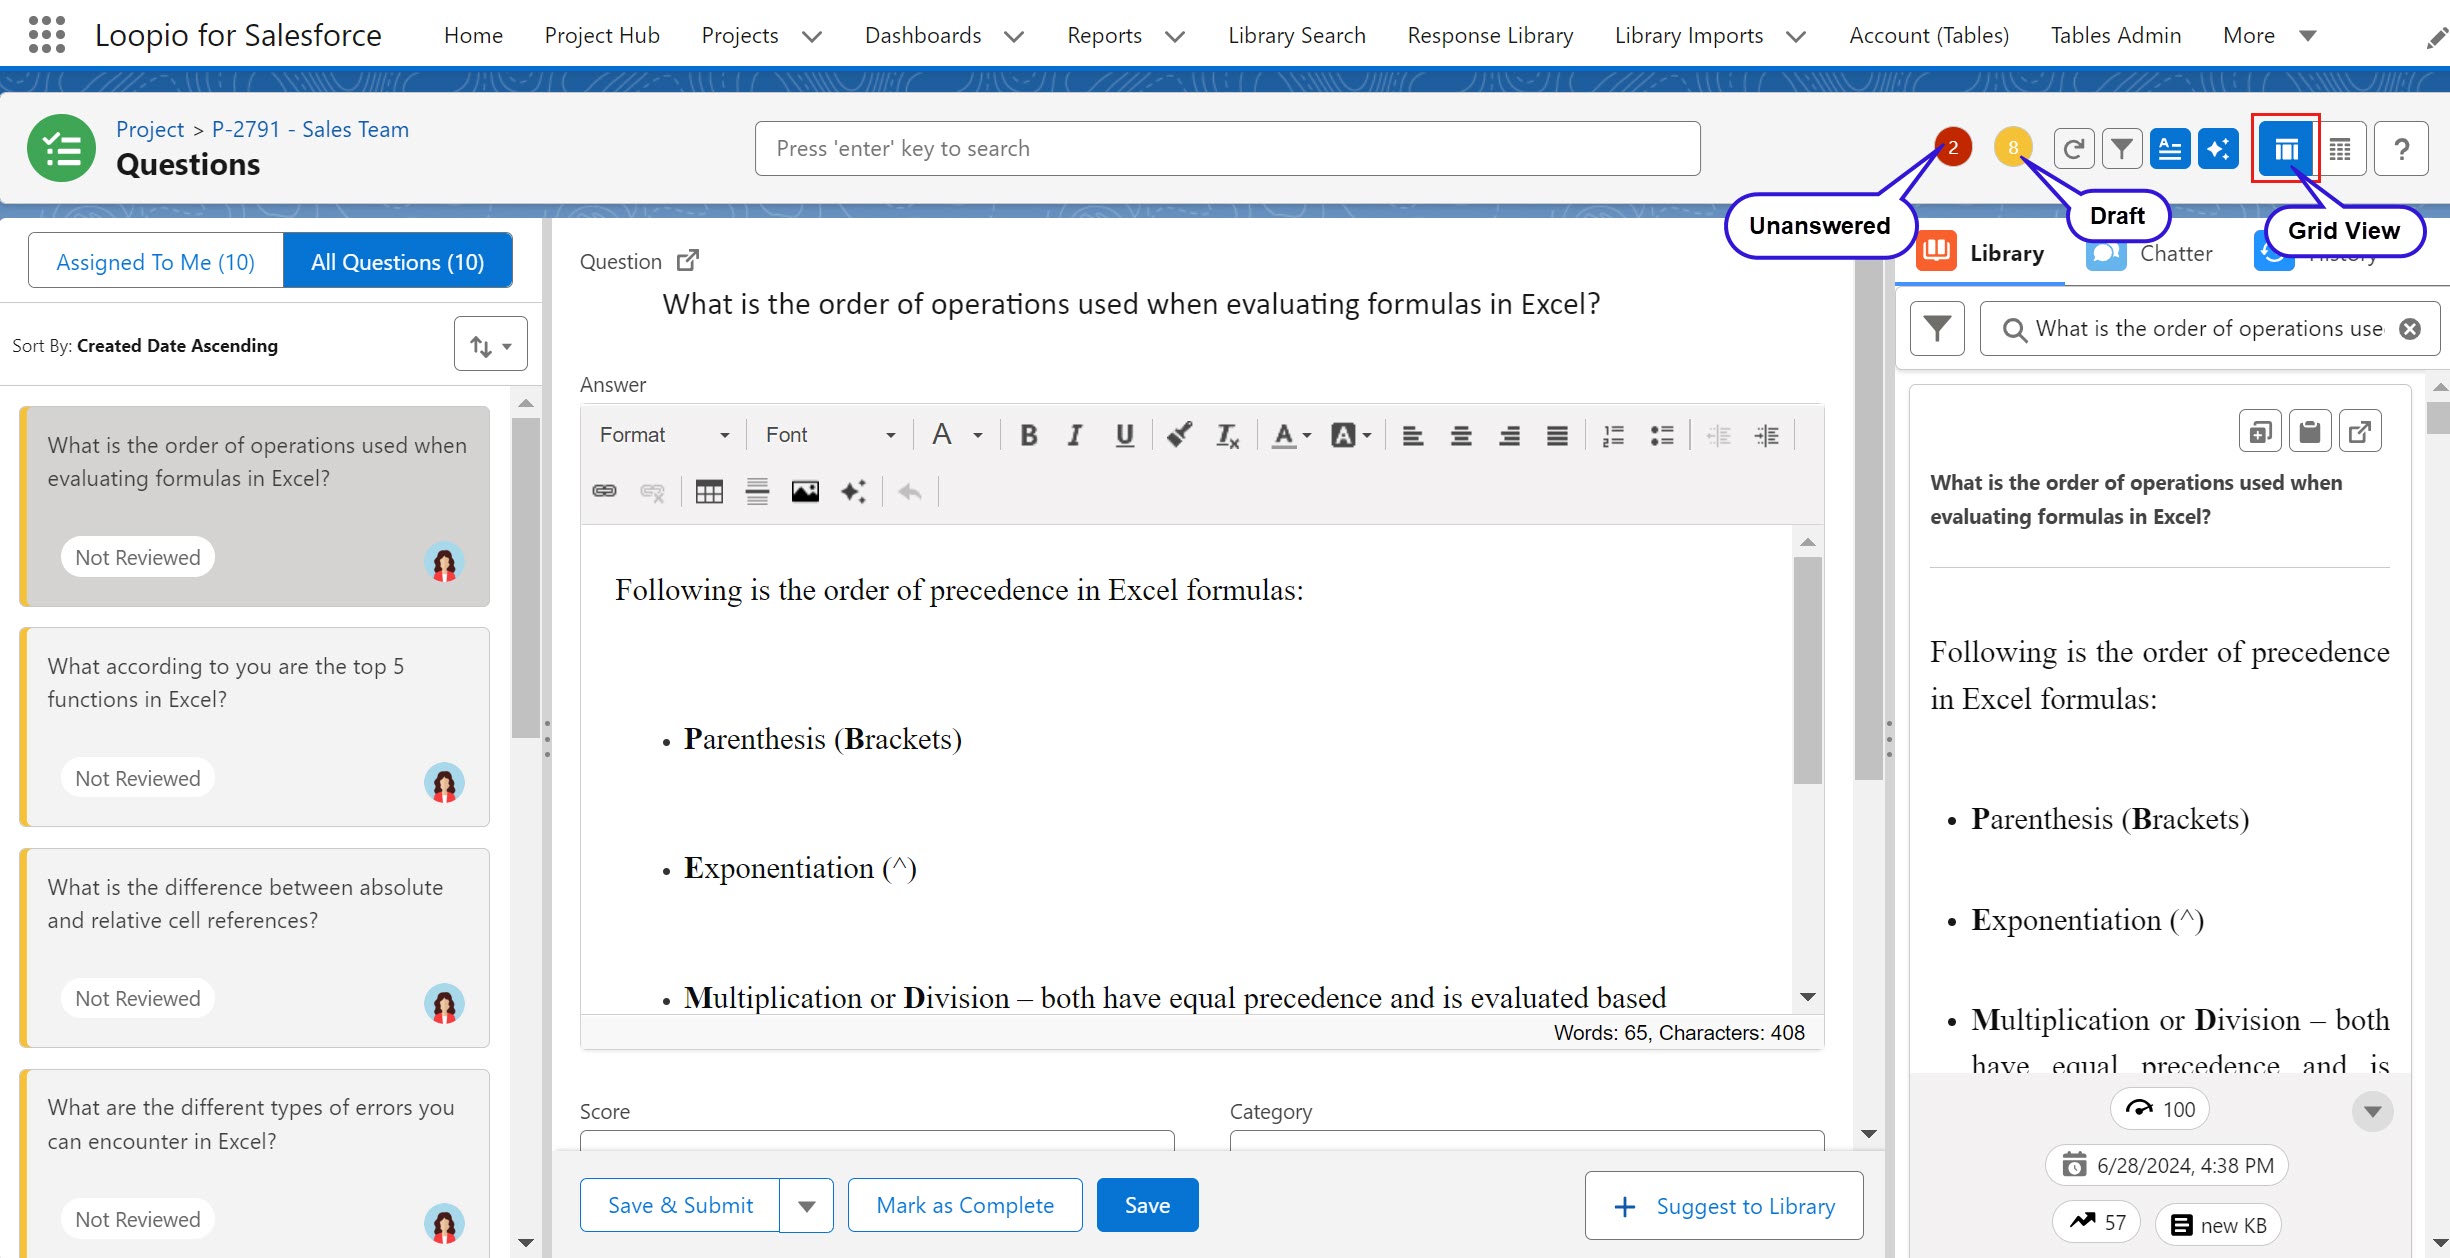Image resolution: width=2450 pixels, height=1258 pixels.
Task: Insert horizontal line in the answer
Action: (757, 491)
